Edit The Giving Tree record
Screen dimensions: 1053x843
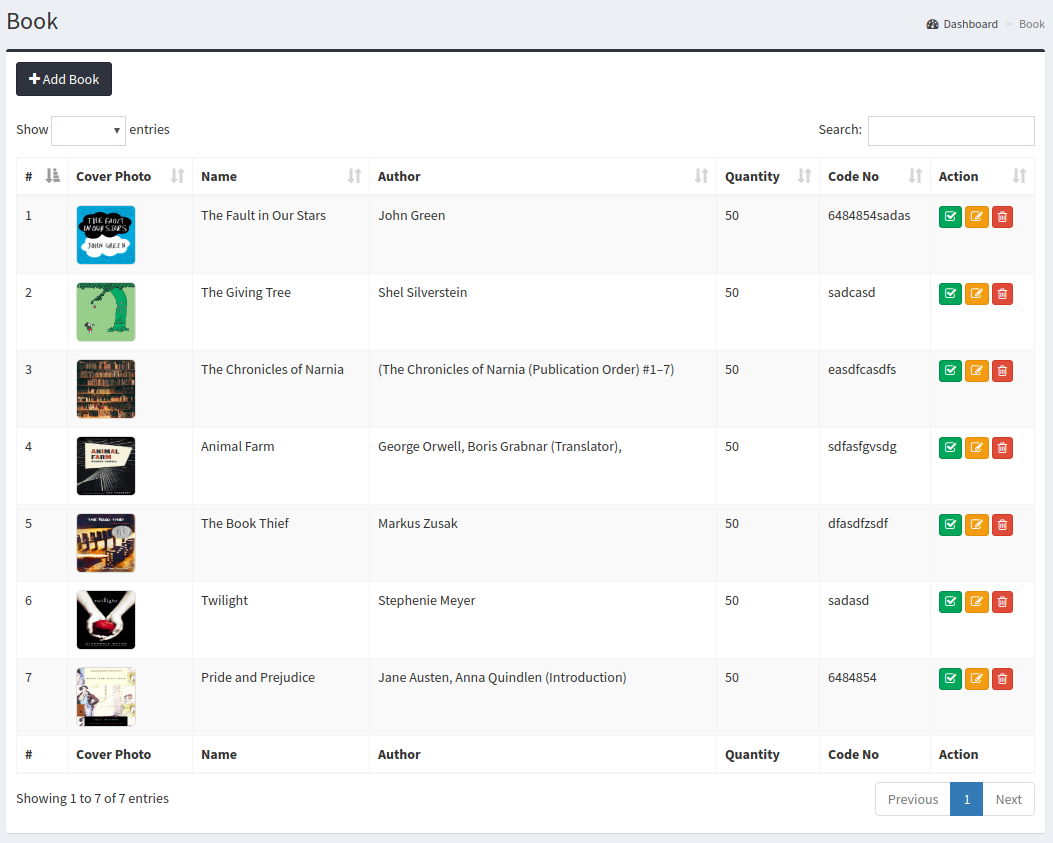[977, 293]
